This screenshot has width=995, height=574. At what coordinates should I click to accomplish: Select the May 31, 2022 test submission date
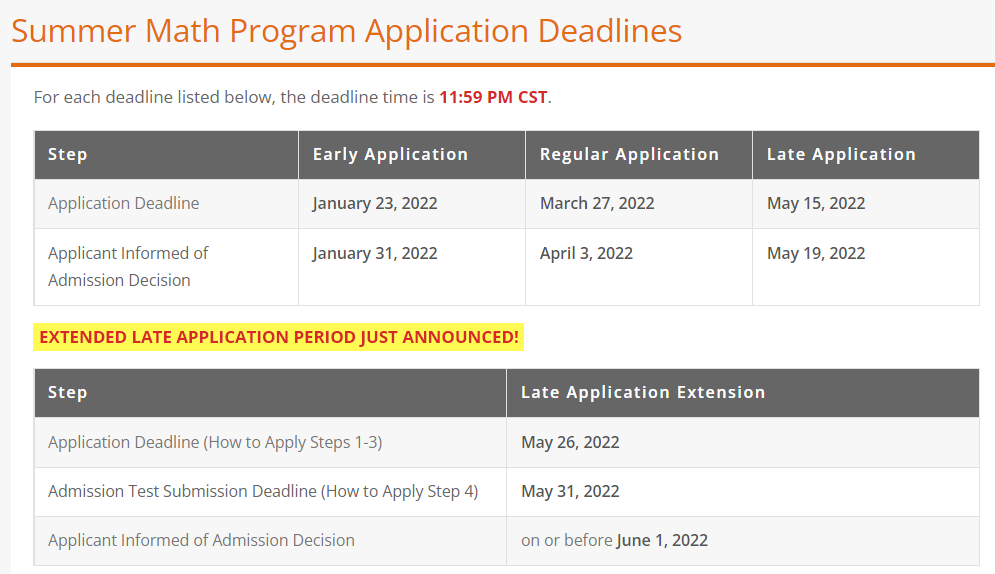click(570, 492)
